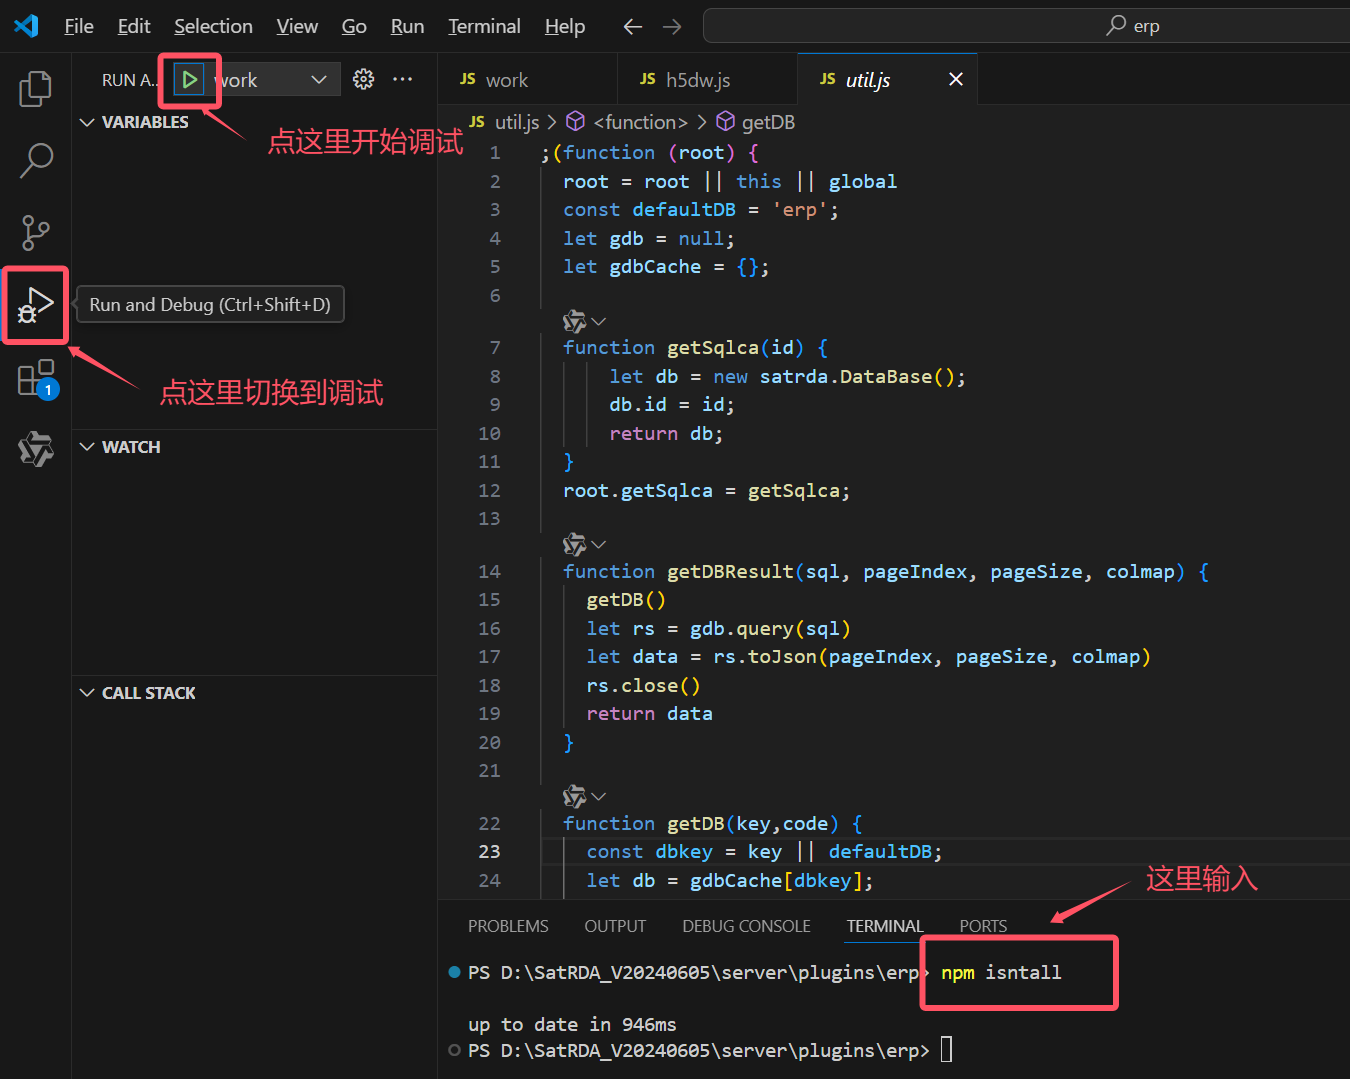Open the Terminal menu
The width and height of the screenshot is (1350, 1079).
click(x=484, y=26)
